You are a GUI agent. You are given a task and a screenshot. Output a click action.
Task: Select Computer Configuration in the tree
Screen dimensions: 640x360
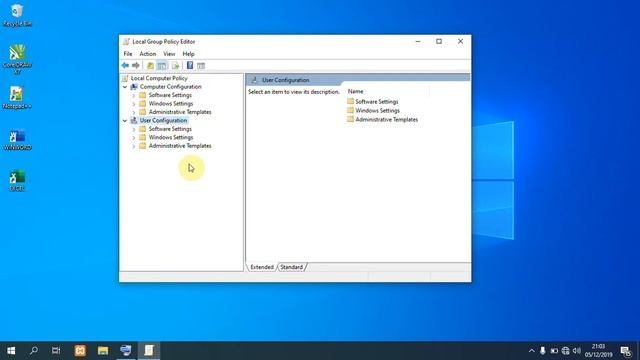tap(170, 87)
